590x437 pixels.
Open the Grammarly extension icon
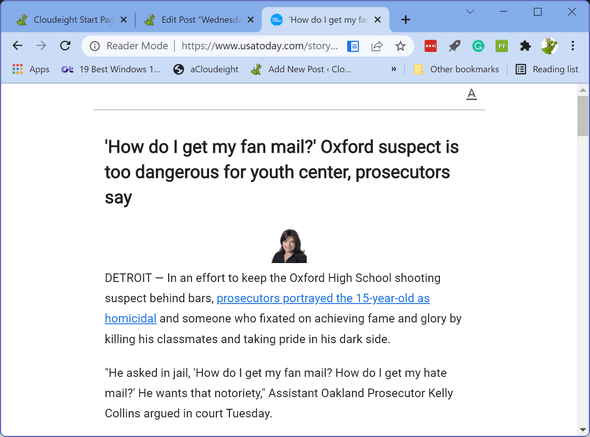478,46
